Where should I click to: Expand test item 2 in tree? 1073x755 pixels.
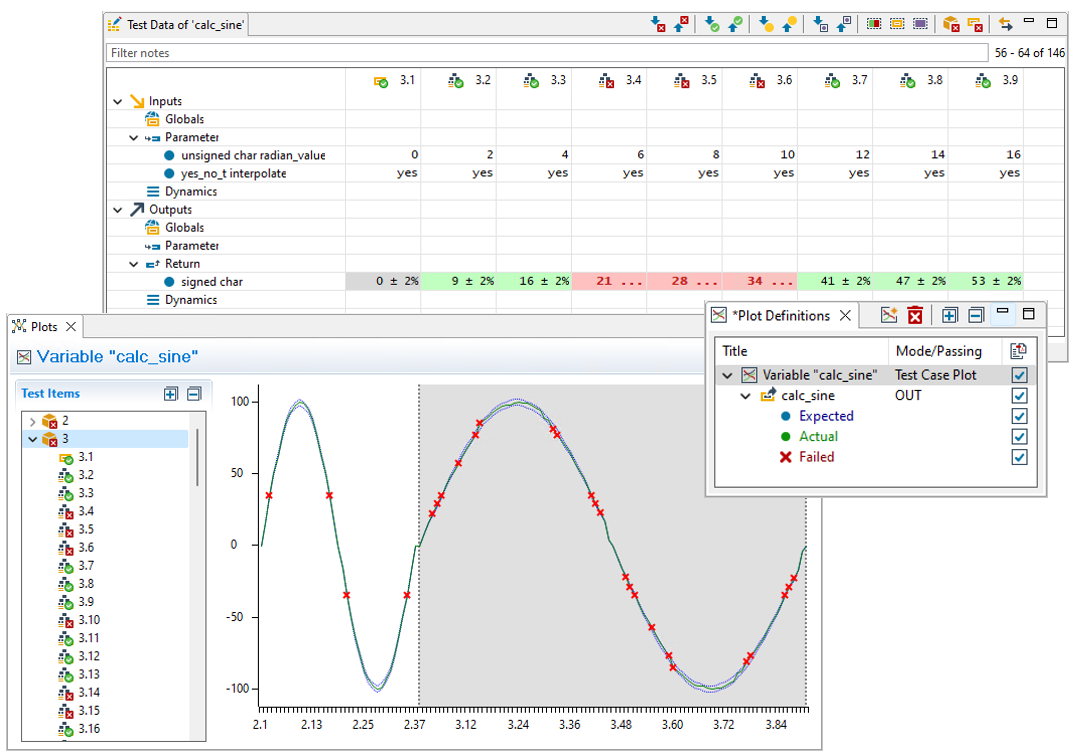click(x=32, y=421)
